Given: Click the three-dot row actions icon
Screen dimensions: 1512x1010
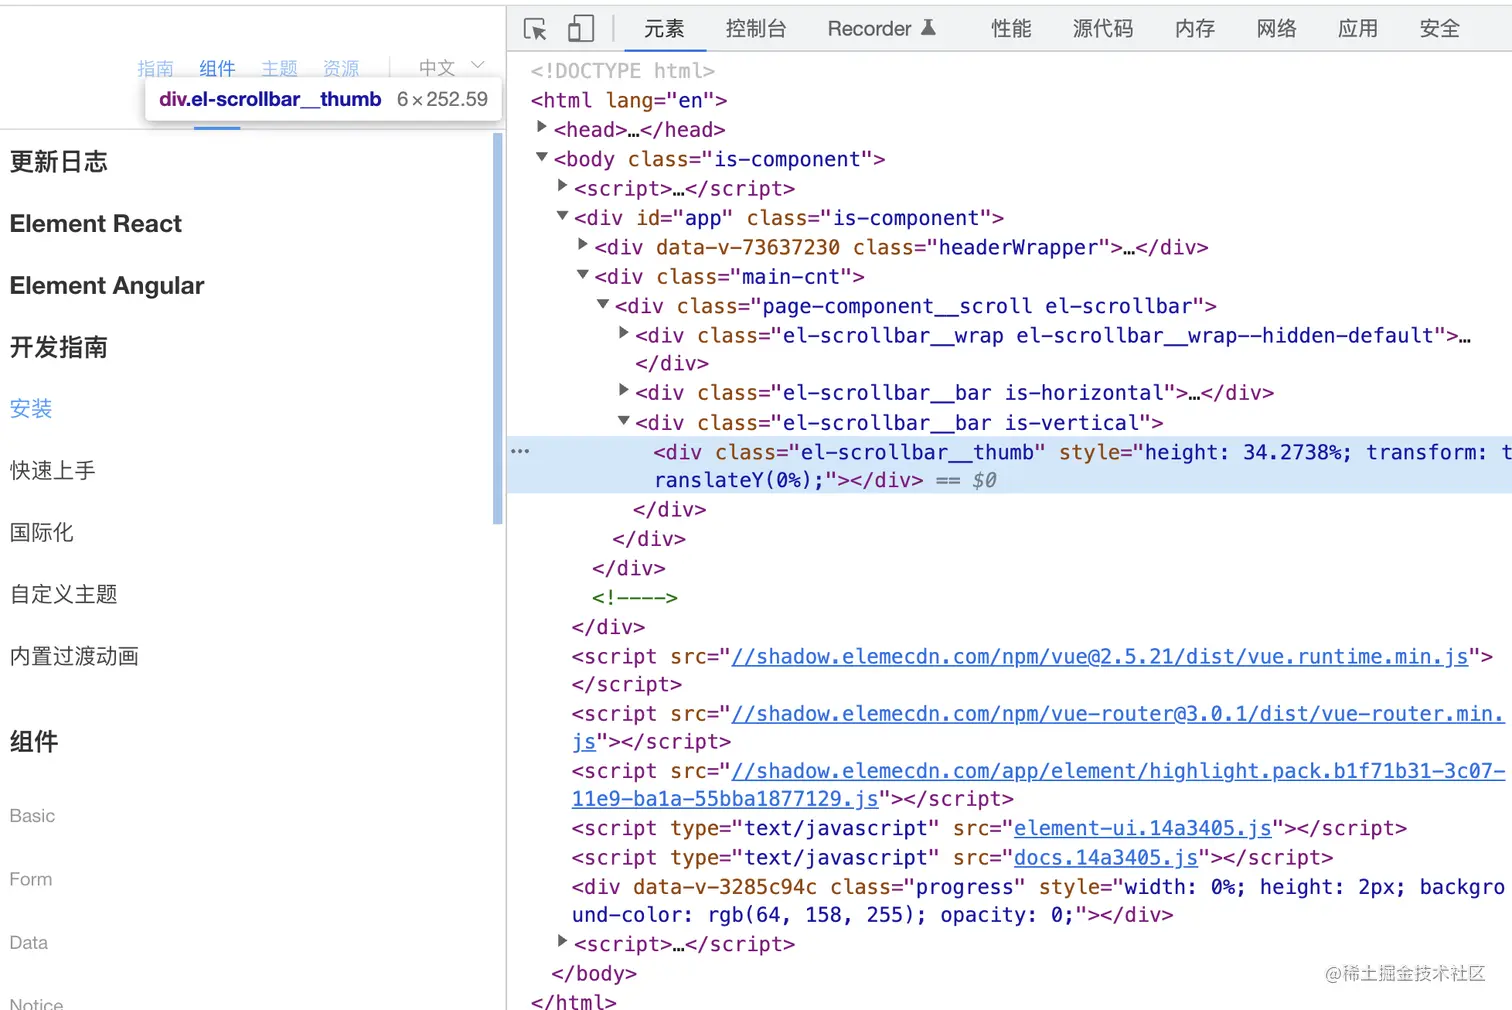Looking at the screenshot, I should tap(520, 451).
